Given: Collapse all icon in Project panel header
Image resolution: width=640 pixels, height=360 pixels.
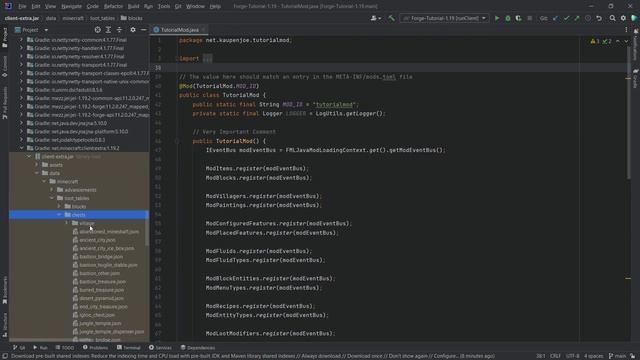Looking at the screenshot, I should (119, 30).
